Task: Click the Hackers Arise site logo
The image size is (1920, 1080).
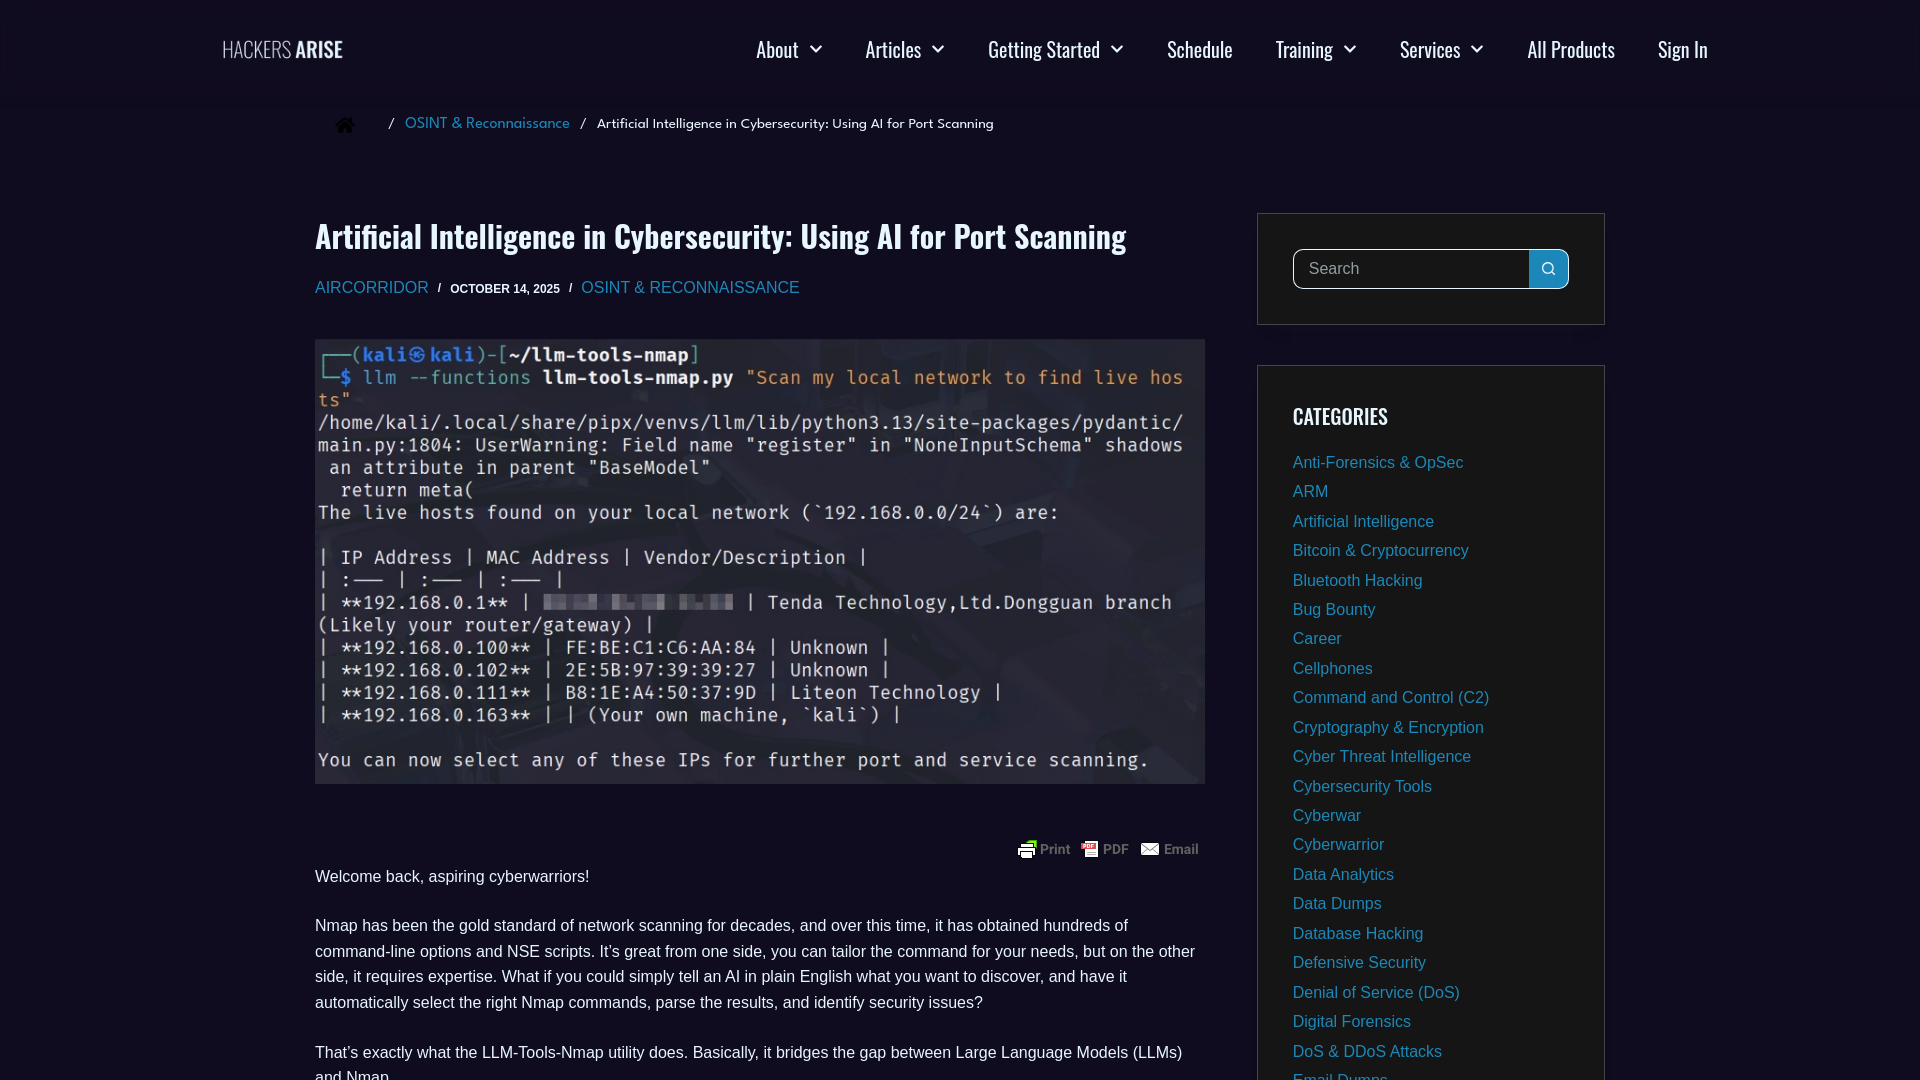Action: (x=282, y=49)
